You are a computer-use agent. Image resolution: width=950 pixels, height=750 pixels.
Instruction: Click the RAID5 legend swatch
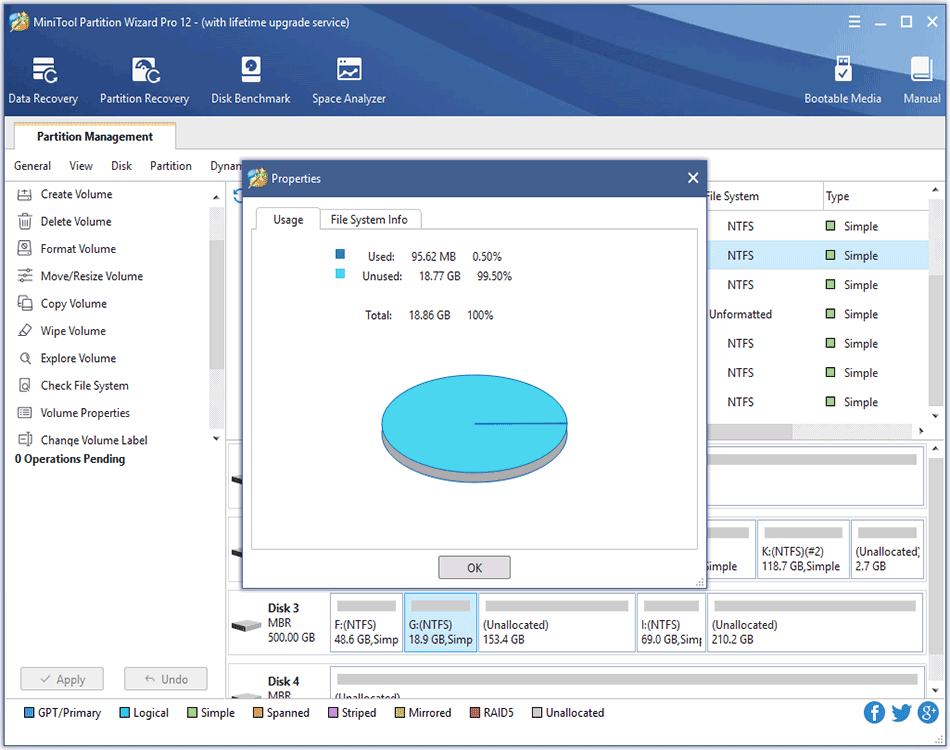[x=475, y=712]
